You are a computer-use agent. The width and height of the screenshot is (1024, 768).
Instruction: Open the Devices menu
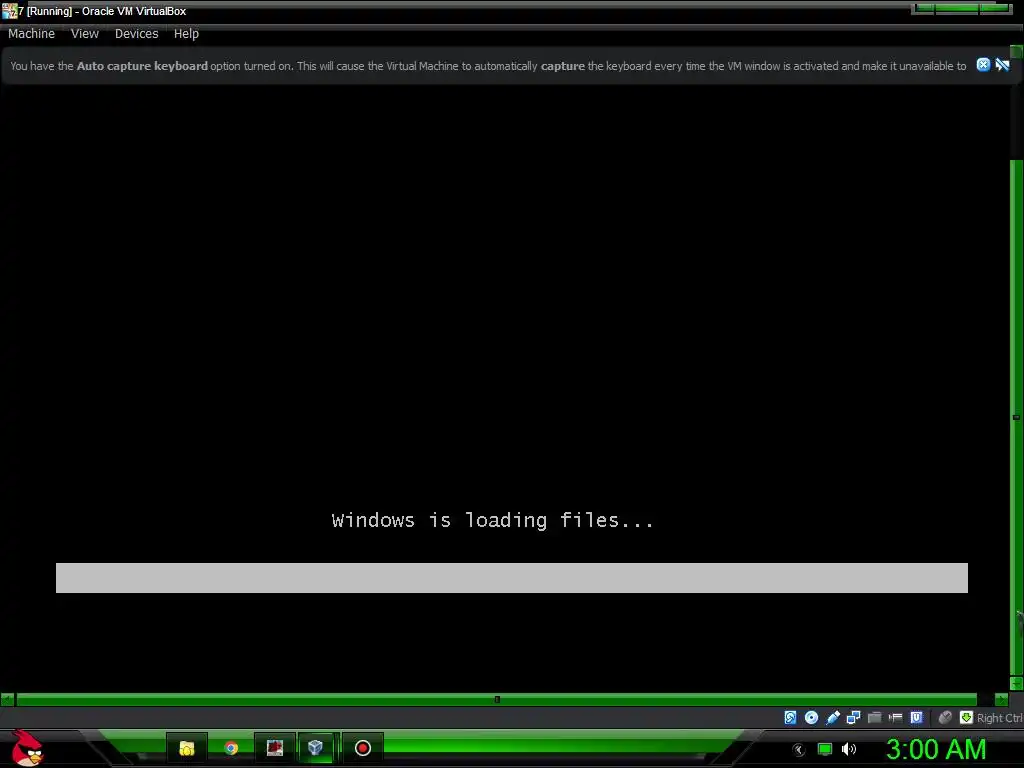pos(136,34)
